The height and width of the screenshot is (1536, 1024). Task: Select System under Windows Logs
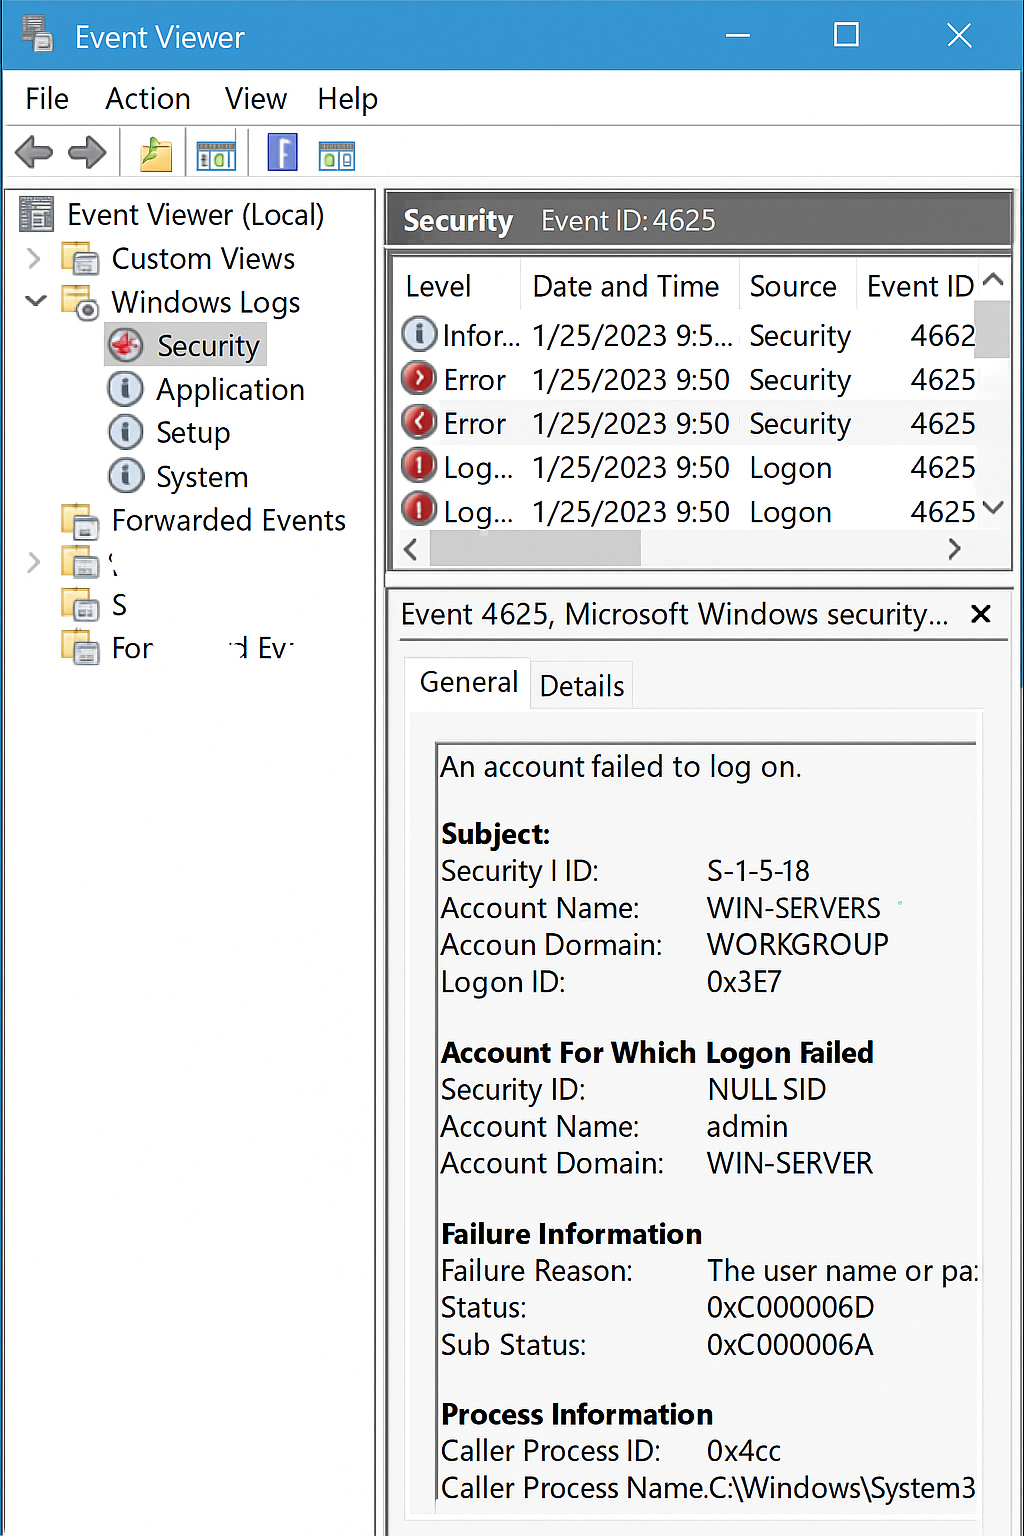point(202,477)
